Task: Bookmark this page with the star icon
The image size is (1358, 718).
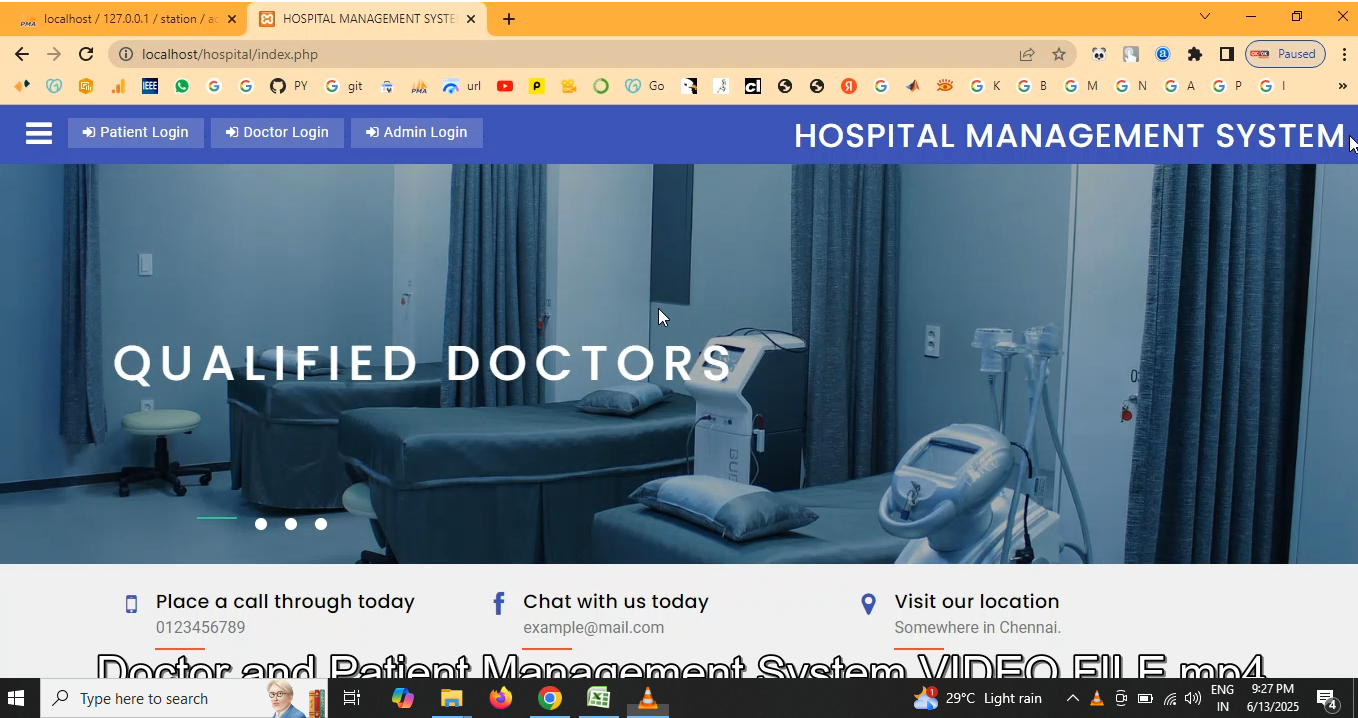Action: (x=1059, y=54)
